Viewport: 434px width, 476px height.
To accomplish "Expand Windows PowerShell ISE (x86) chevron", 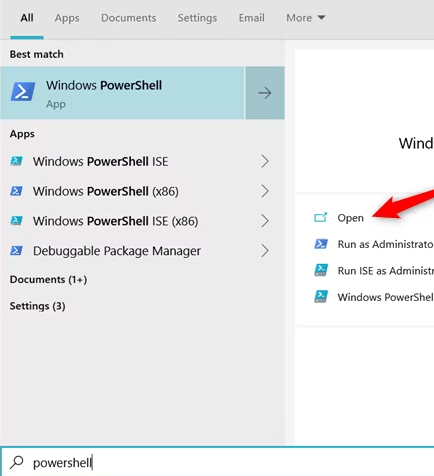I will coord(265,221).
